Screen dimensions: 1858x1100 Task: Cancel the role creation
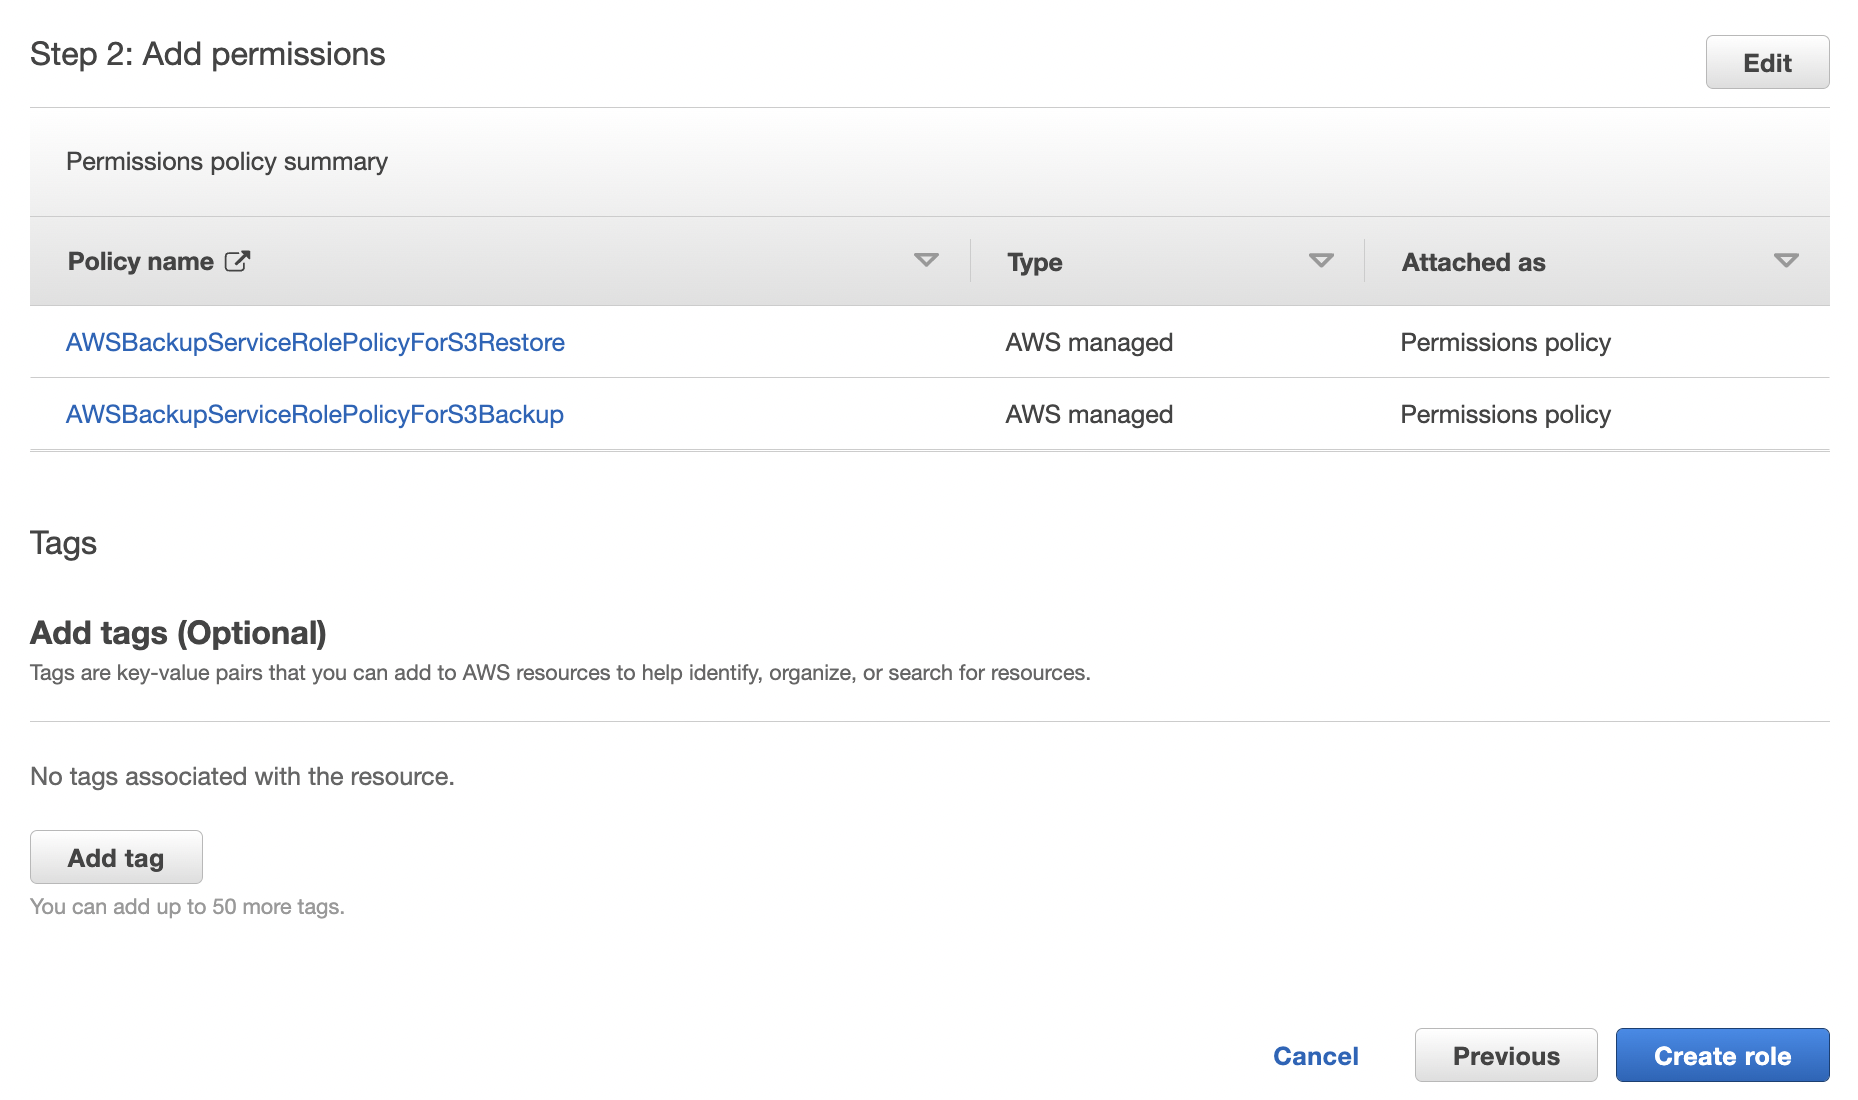1315,1056
